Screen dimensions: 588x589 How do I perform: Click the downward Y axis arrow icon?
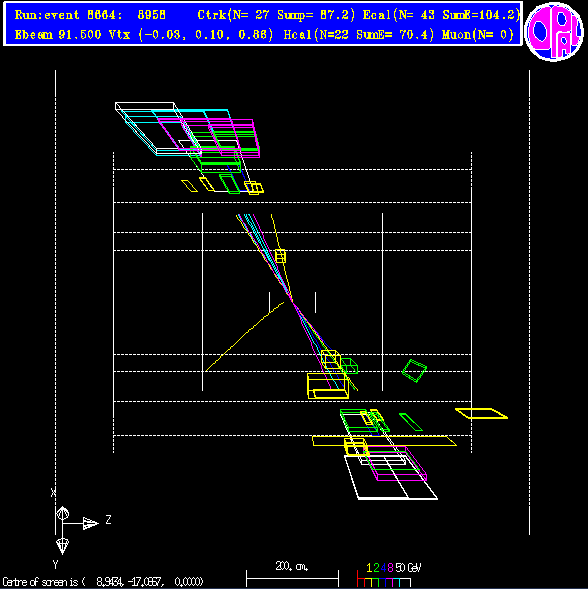coord(62,546)
